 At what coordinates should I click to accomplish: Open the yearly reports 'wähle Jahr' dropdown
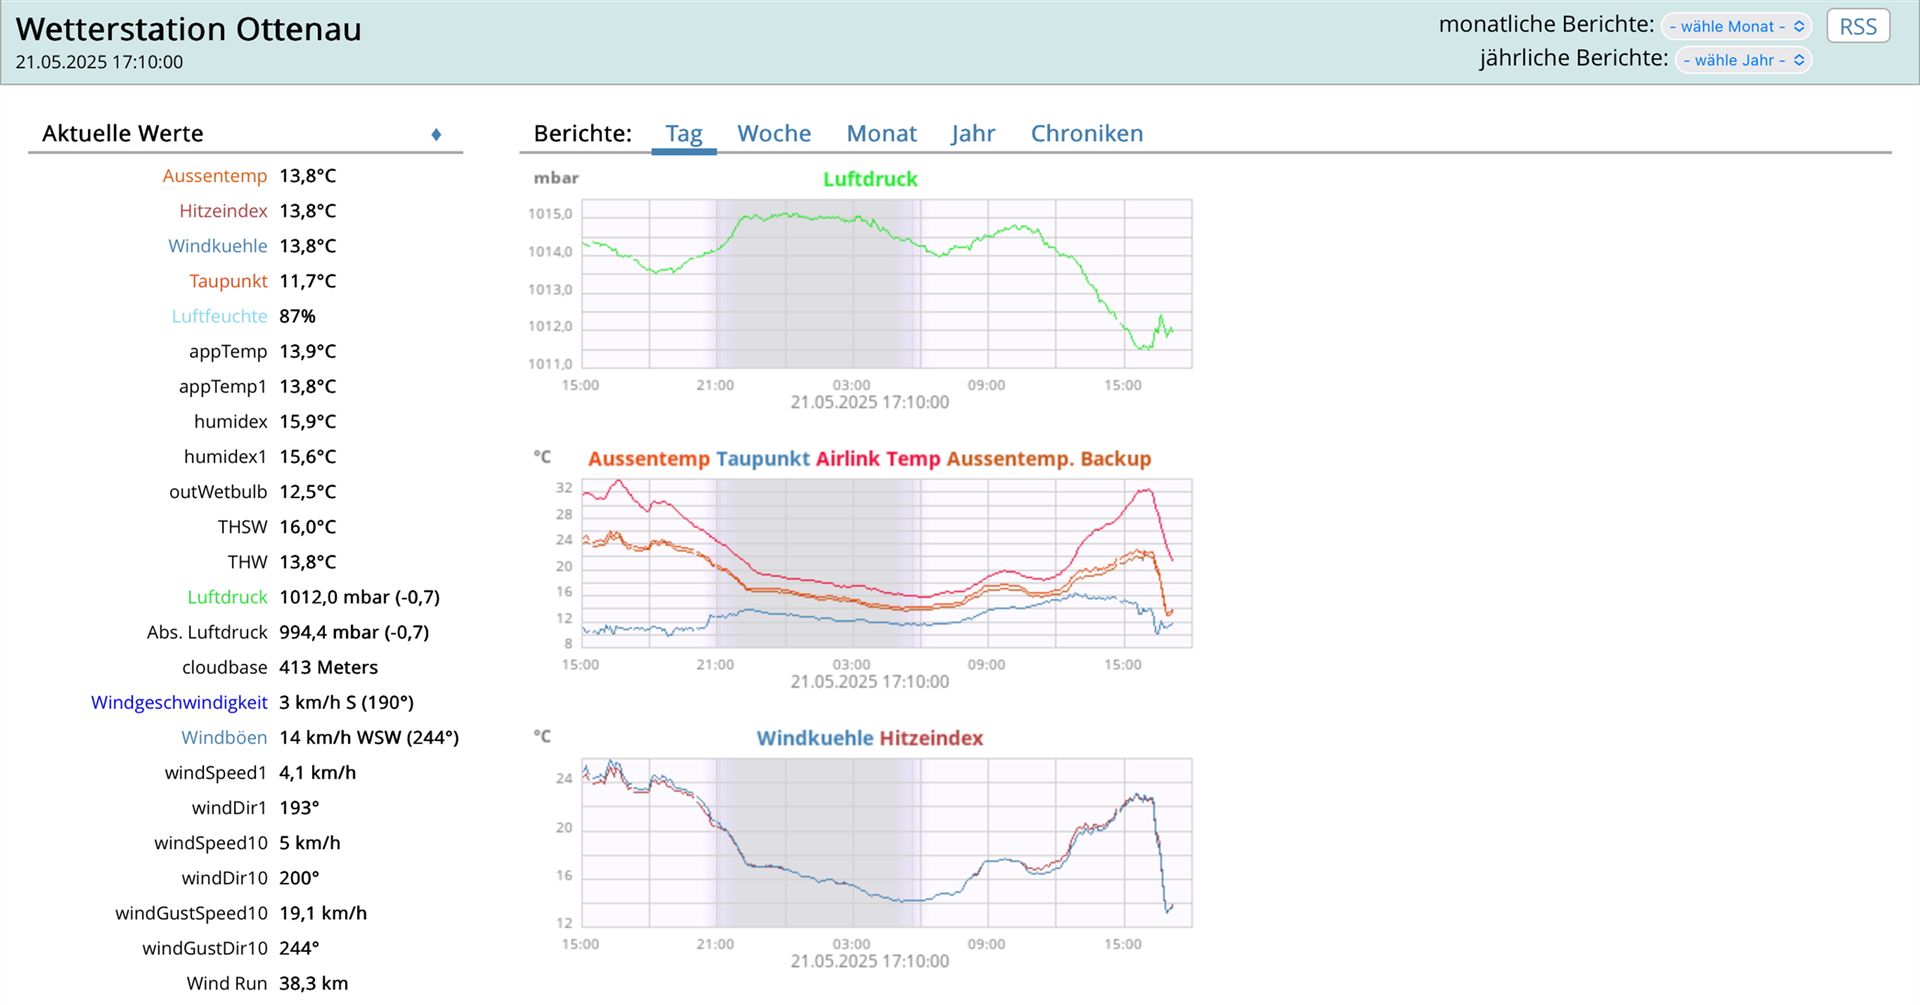tap(1743, 60)
